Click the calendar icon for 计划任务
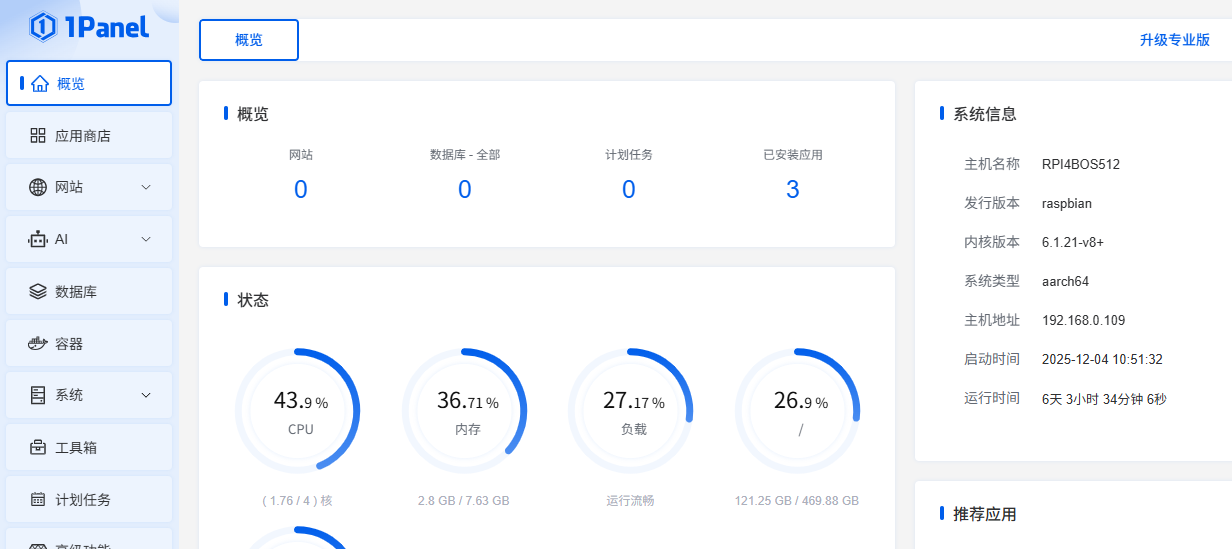1232x549 pixels. [38, 500]
